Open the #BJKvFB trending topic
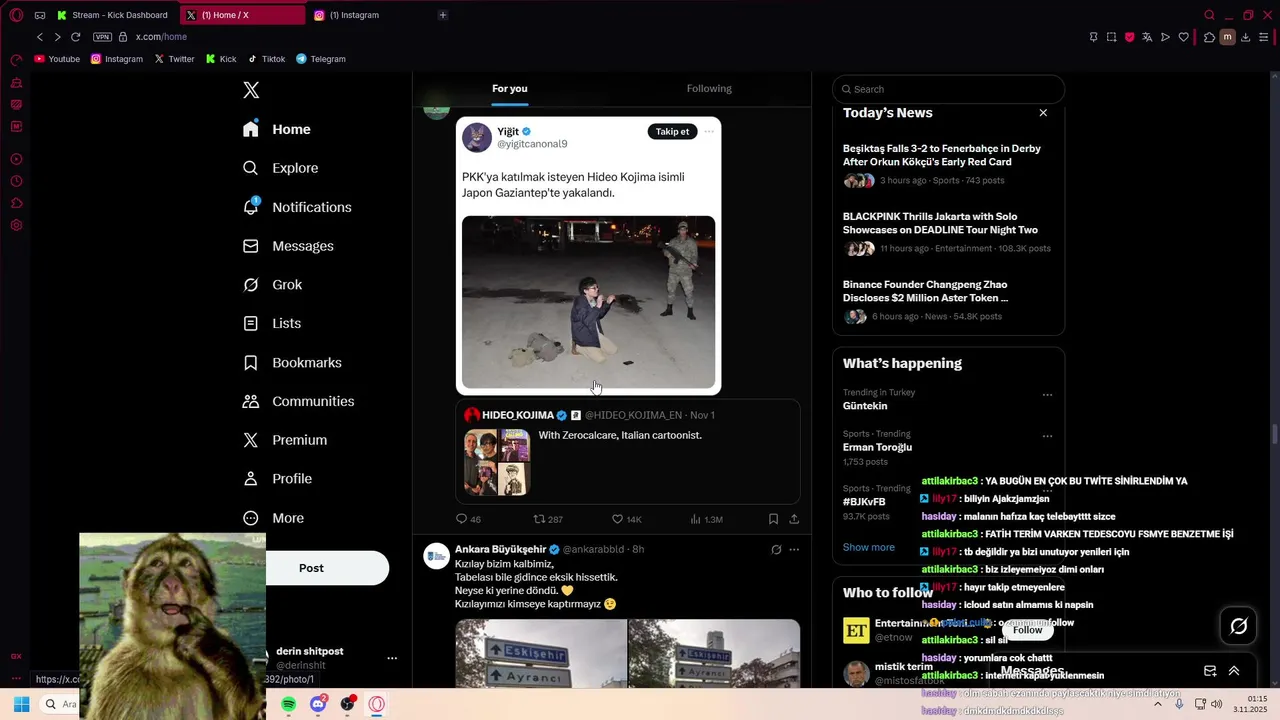Screen dimensions: 1280x720 click(864, 502)
